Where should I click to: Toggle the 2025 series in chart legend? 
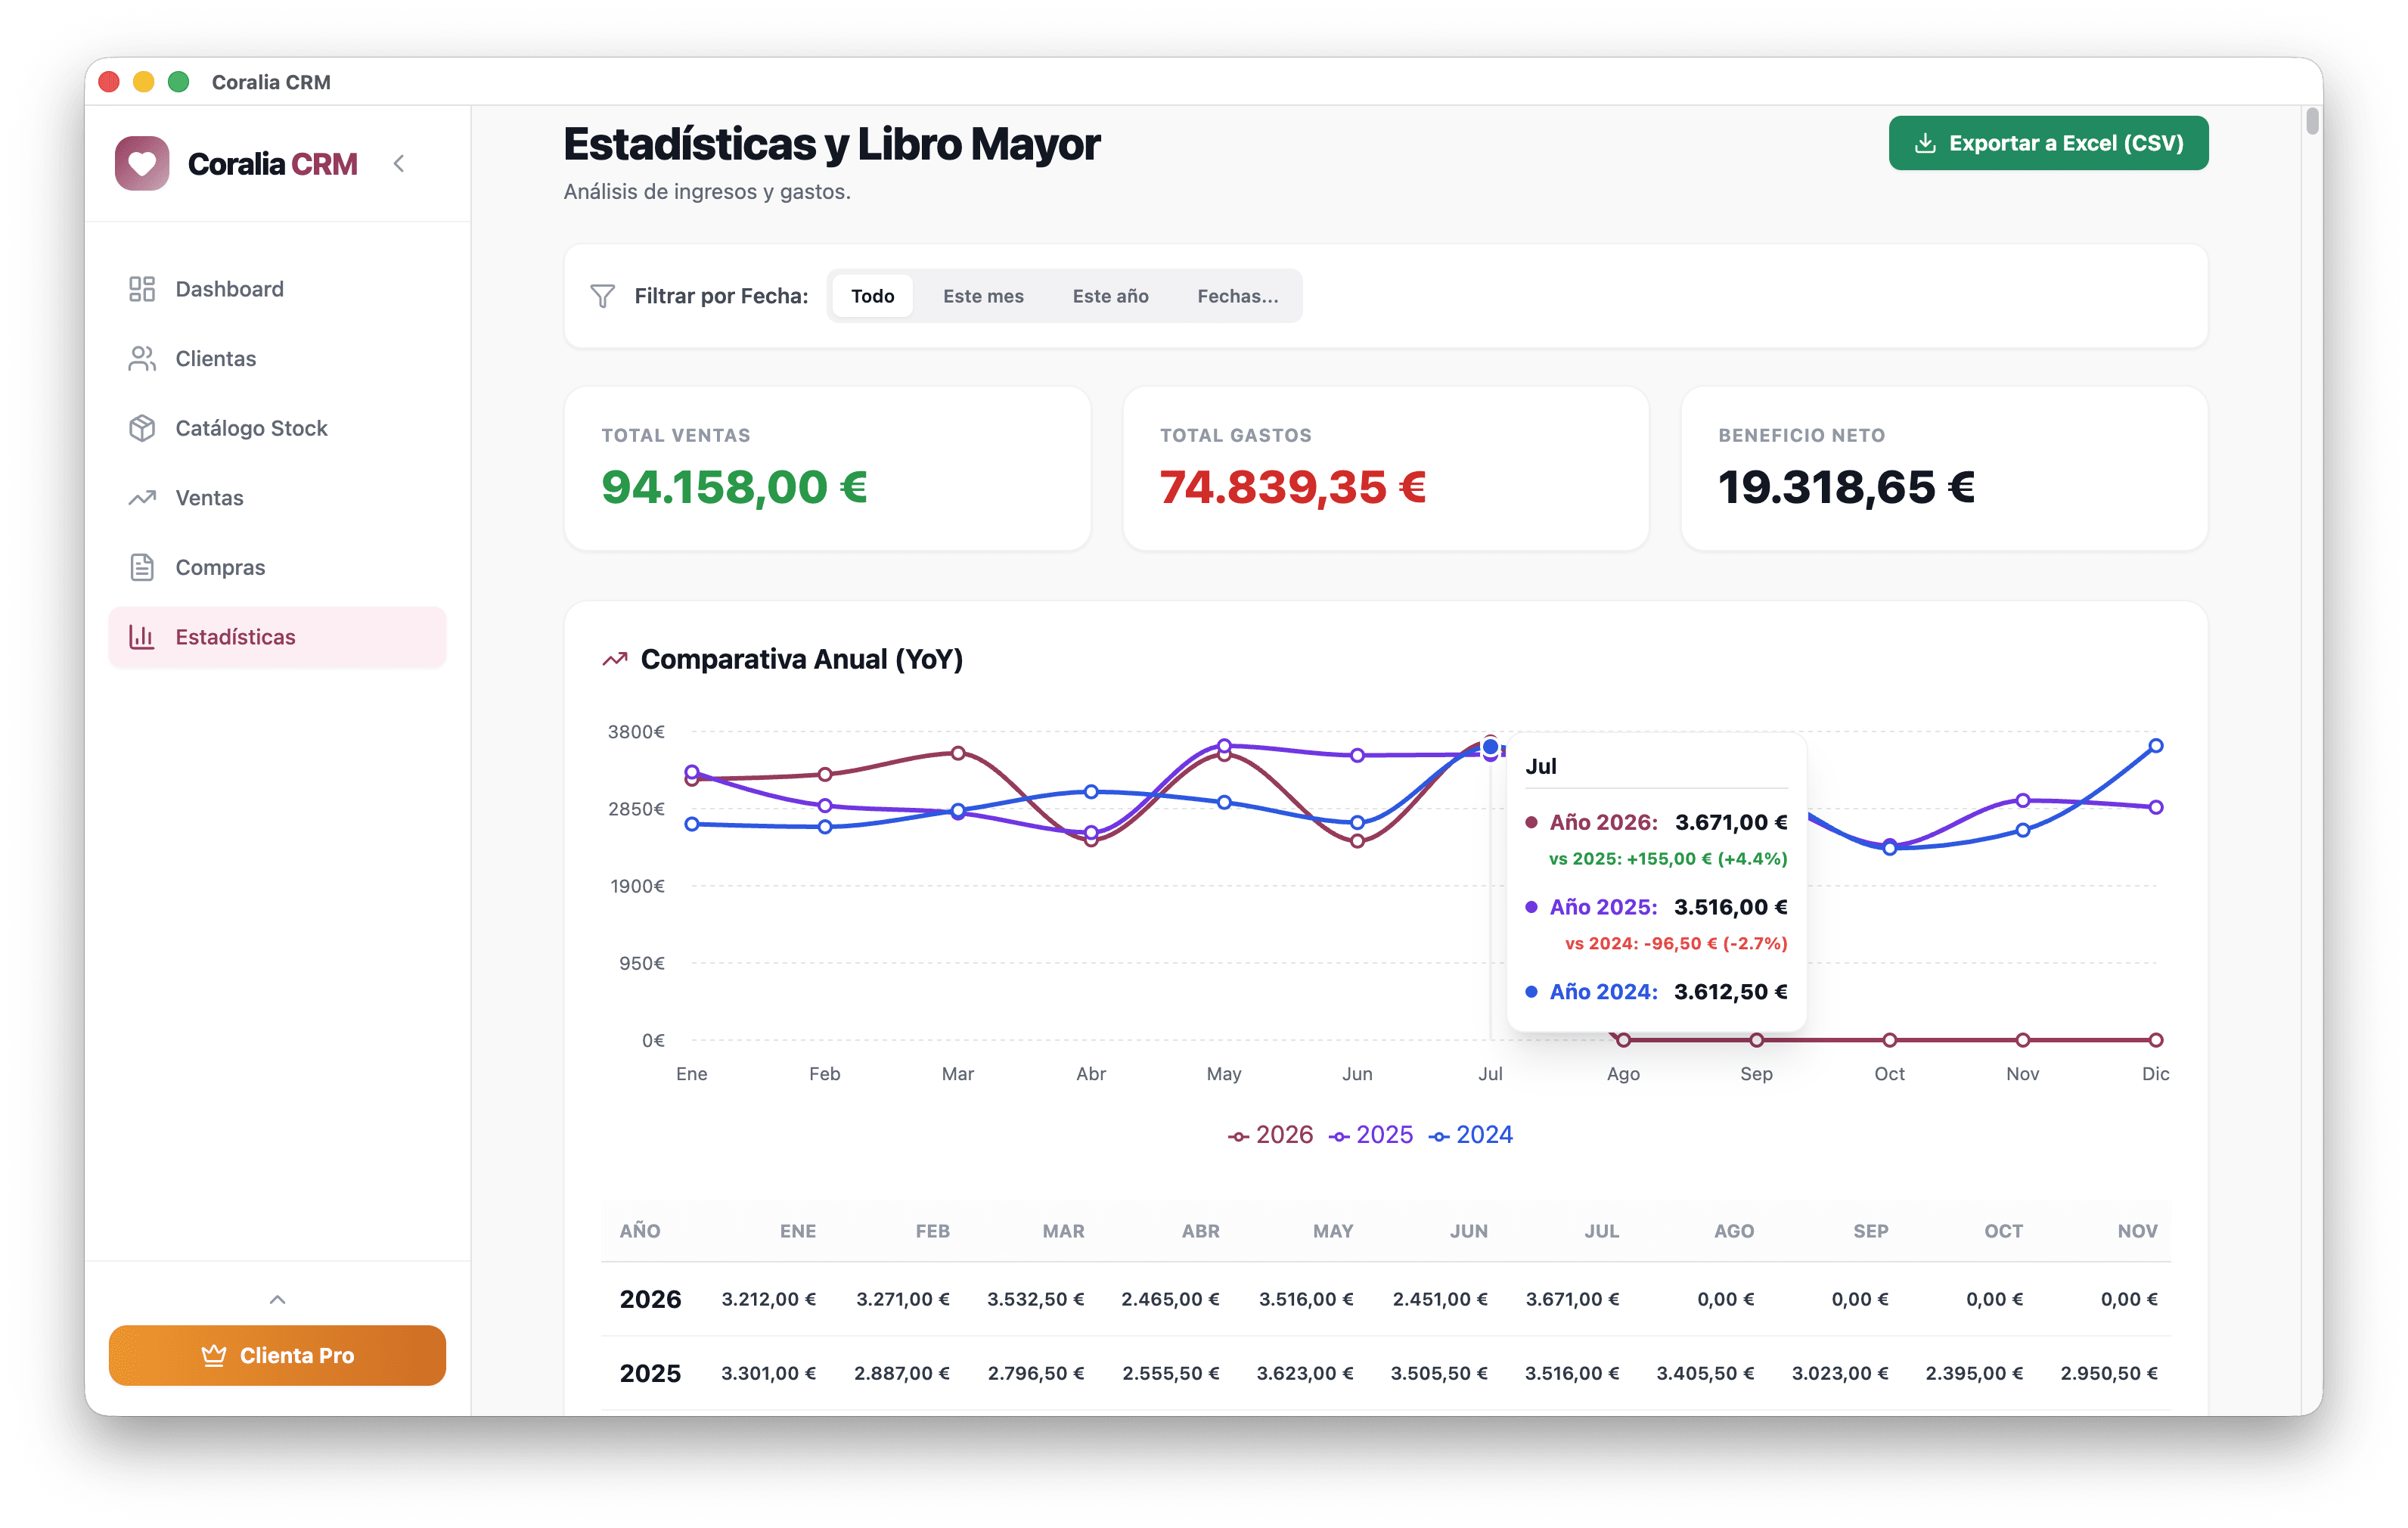[x=1371, y=1135]
